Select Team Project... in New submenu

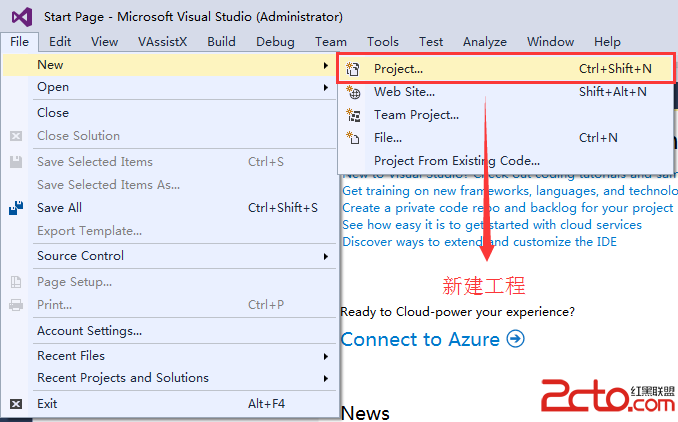tap(505, 115)
